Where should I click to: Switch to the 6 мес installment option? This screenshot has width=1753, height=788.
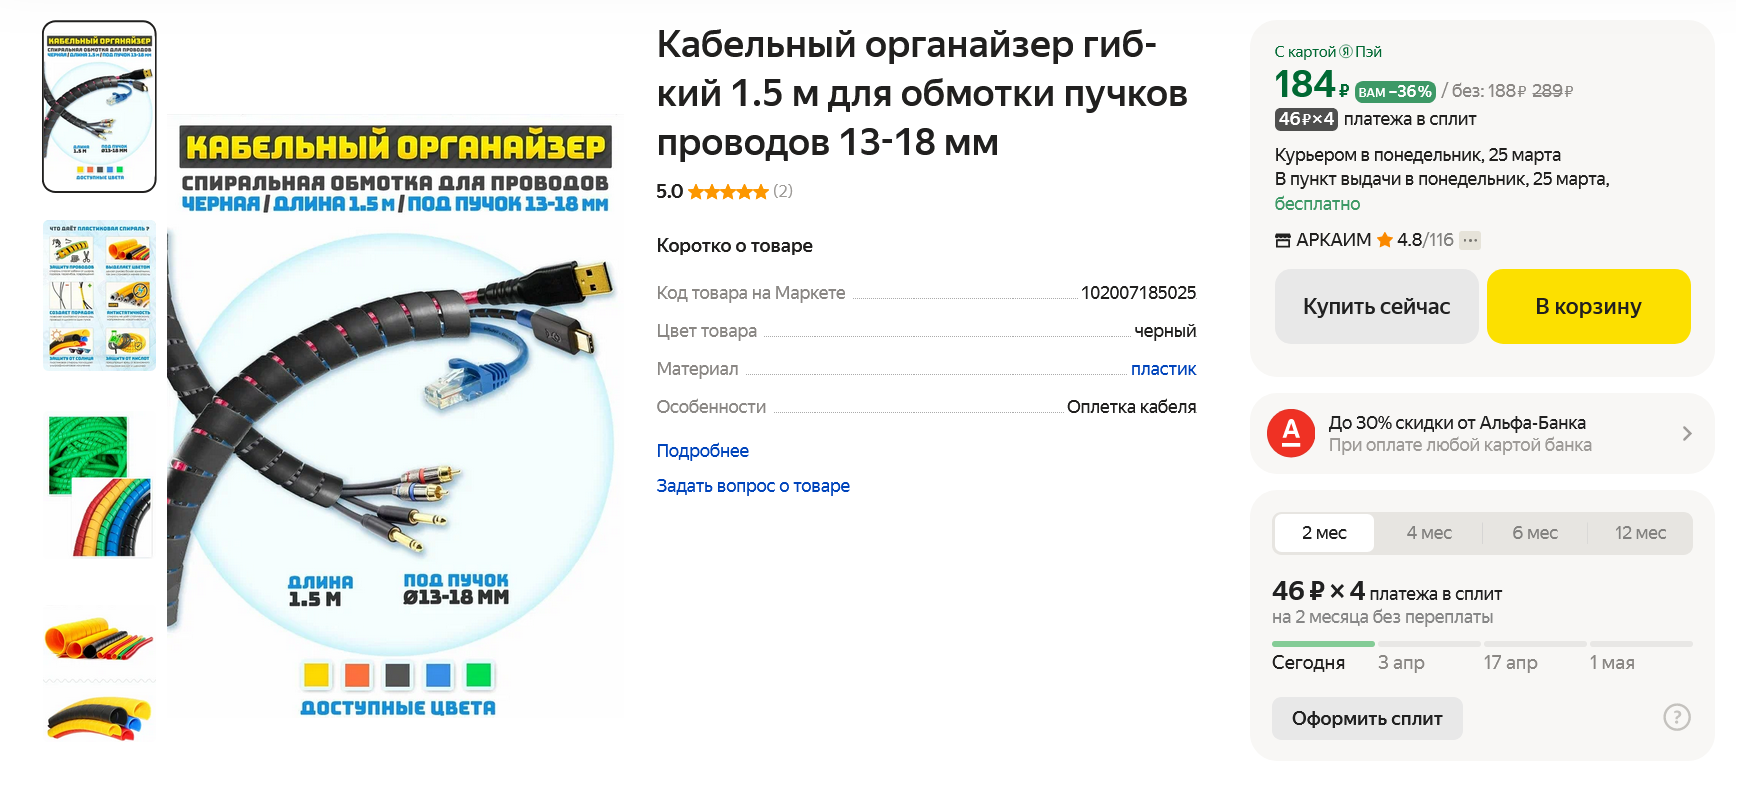click(x=1535, y=533)
